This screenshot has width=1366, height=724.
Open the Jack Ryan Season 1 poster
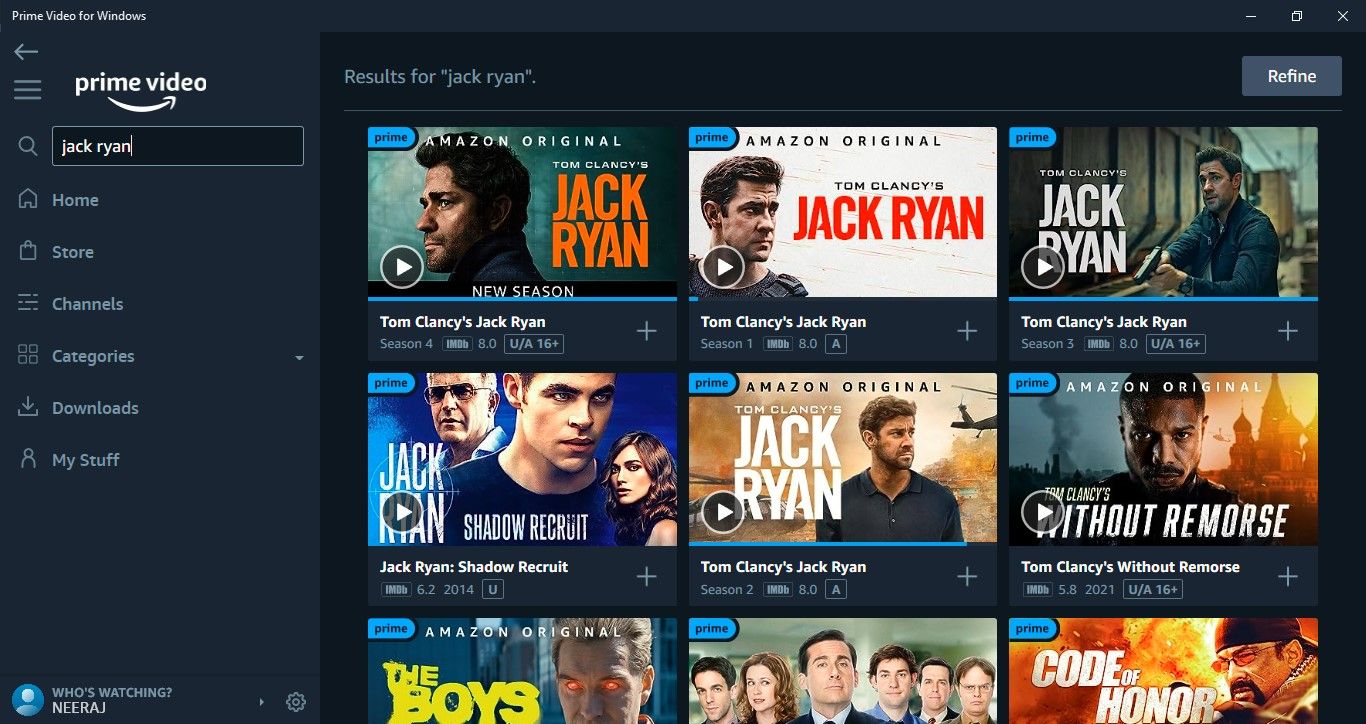tap(843, 213)
